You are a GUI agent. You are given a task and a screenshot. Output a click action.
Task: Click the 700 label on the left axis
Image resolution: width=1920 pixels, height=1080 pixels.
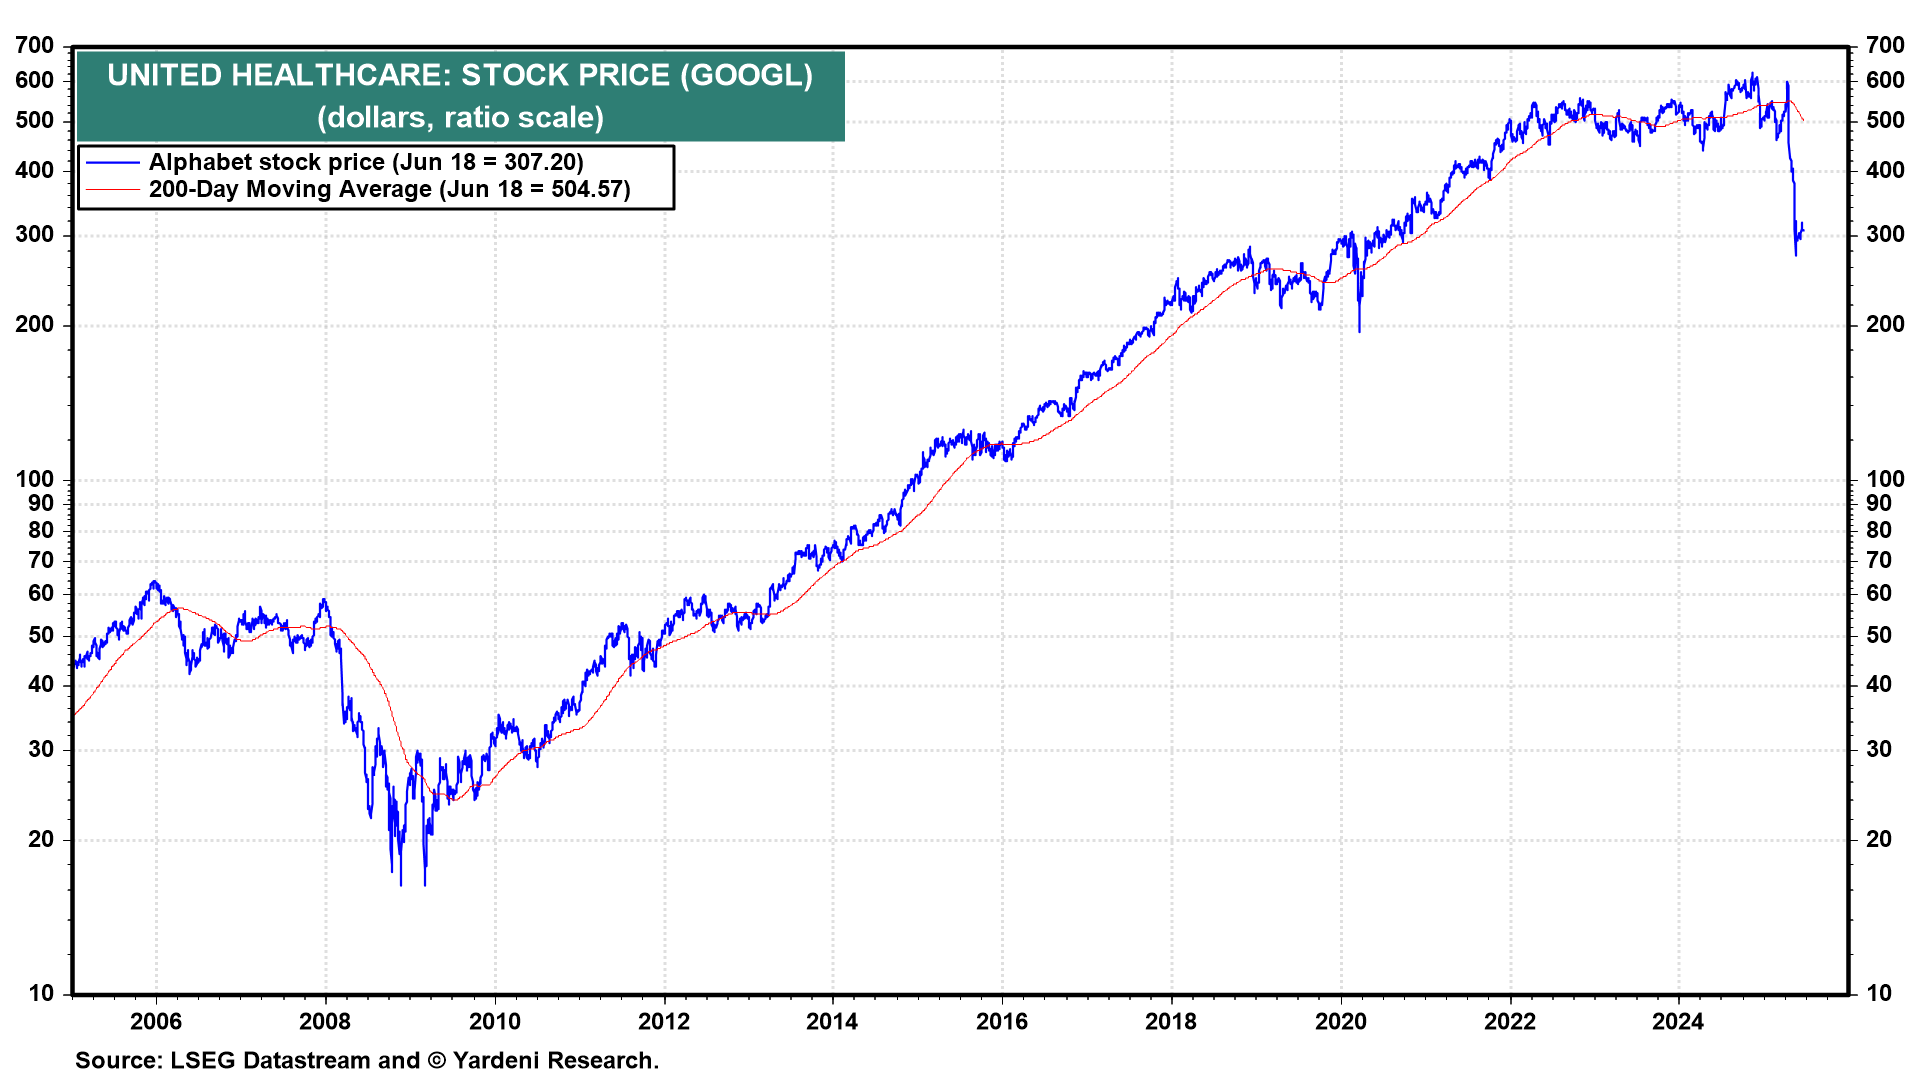[x=35, y=45]
